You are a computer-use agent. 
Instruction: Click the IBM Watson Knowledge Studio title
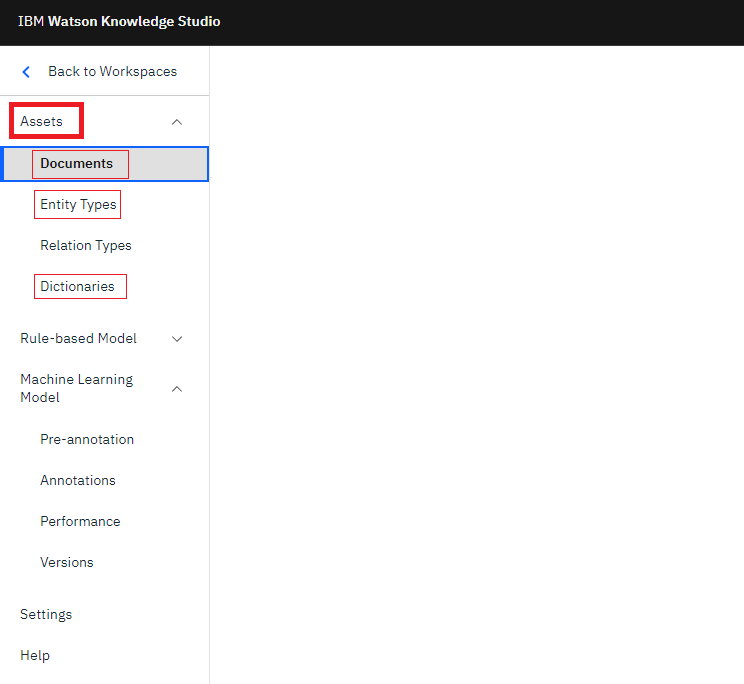[119, 22]
